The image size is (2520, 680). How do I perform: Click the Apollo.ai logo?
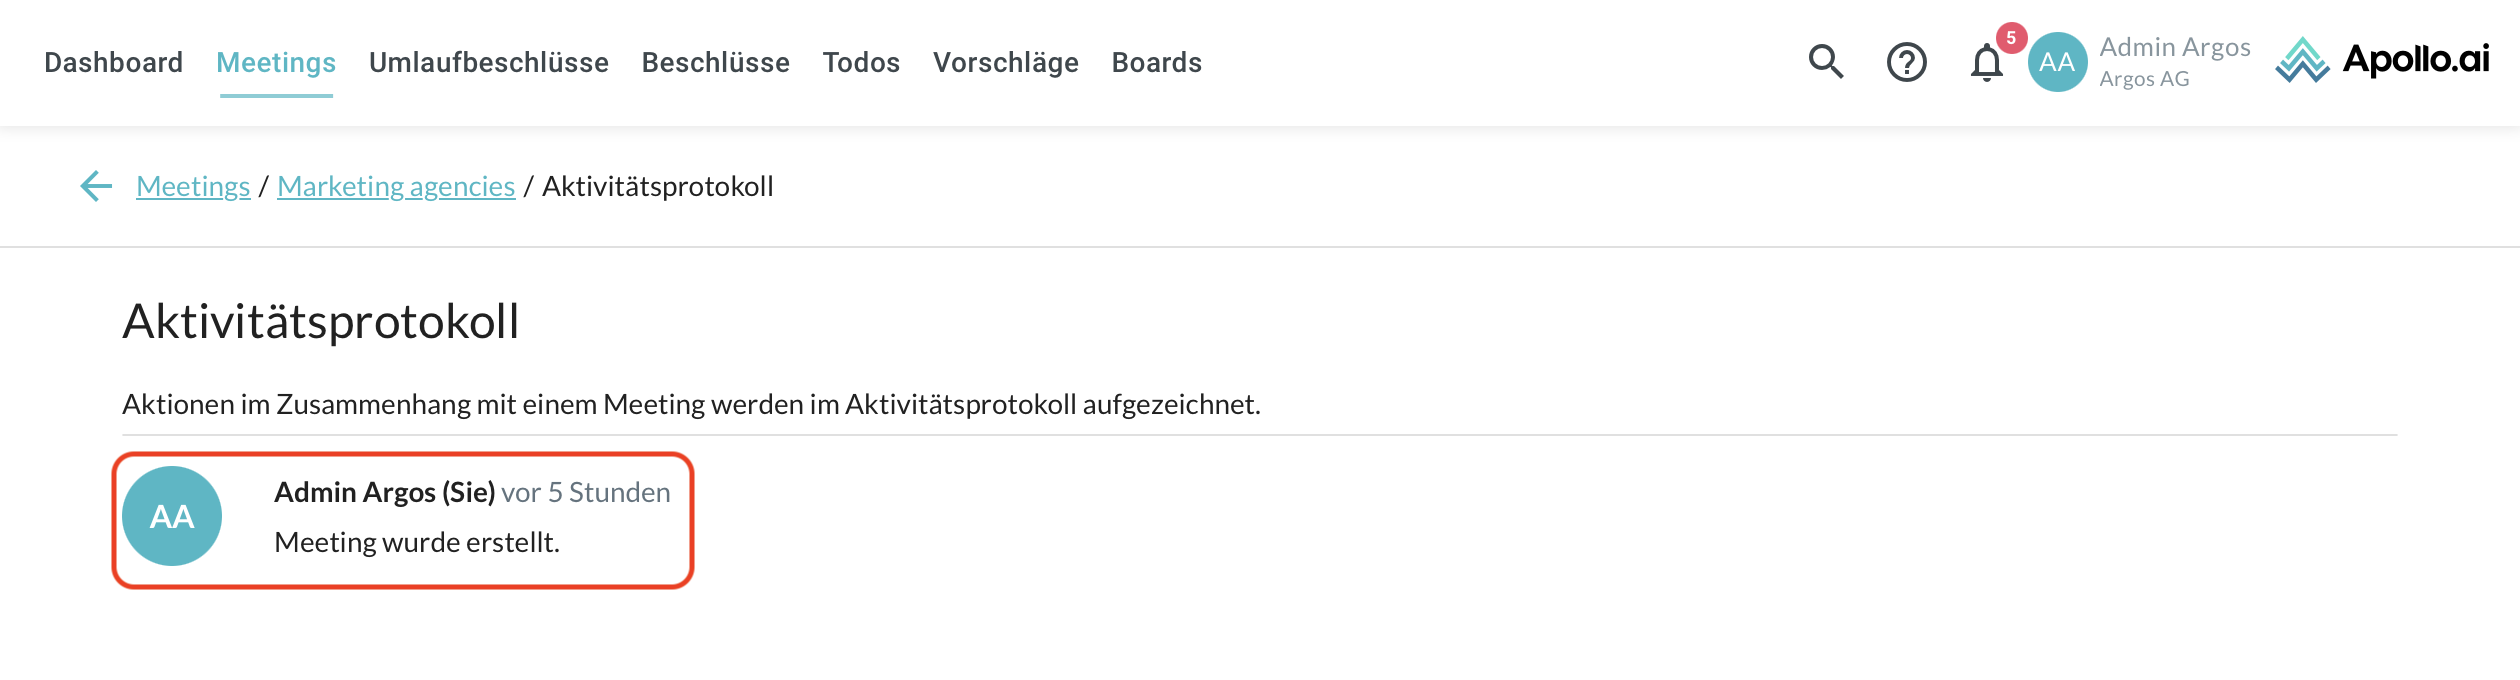click(x=2381, y=60)
